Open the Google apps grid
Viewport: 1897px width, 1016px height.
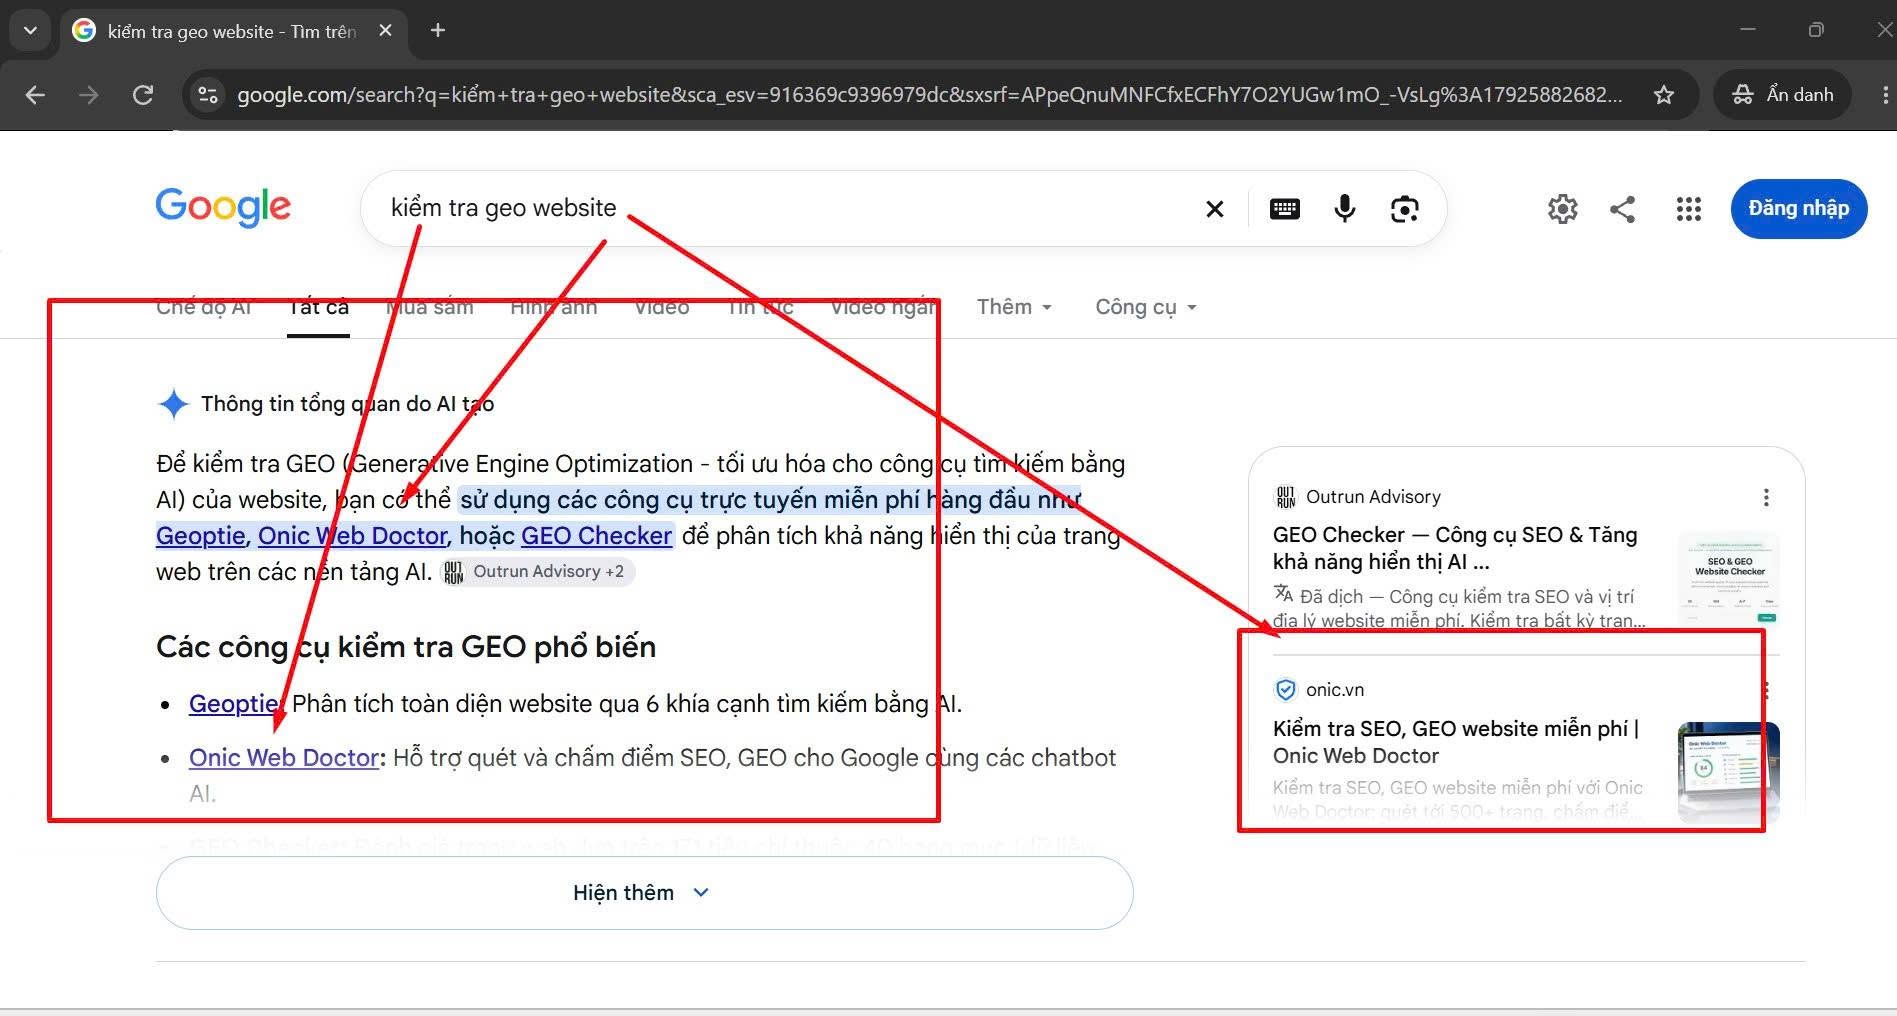1689,209
